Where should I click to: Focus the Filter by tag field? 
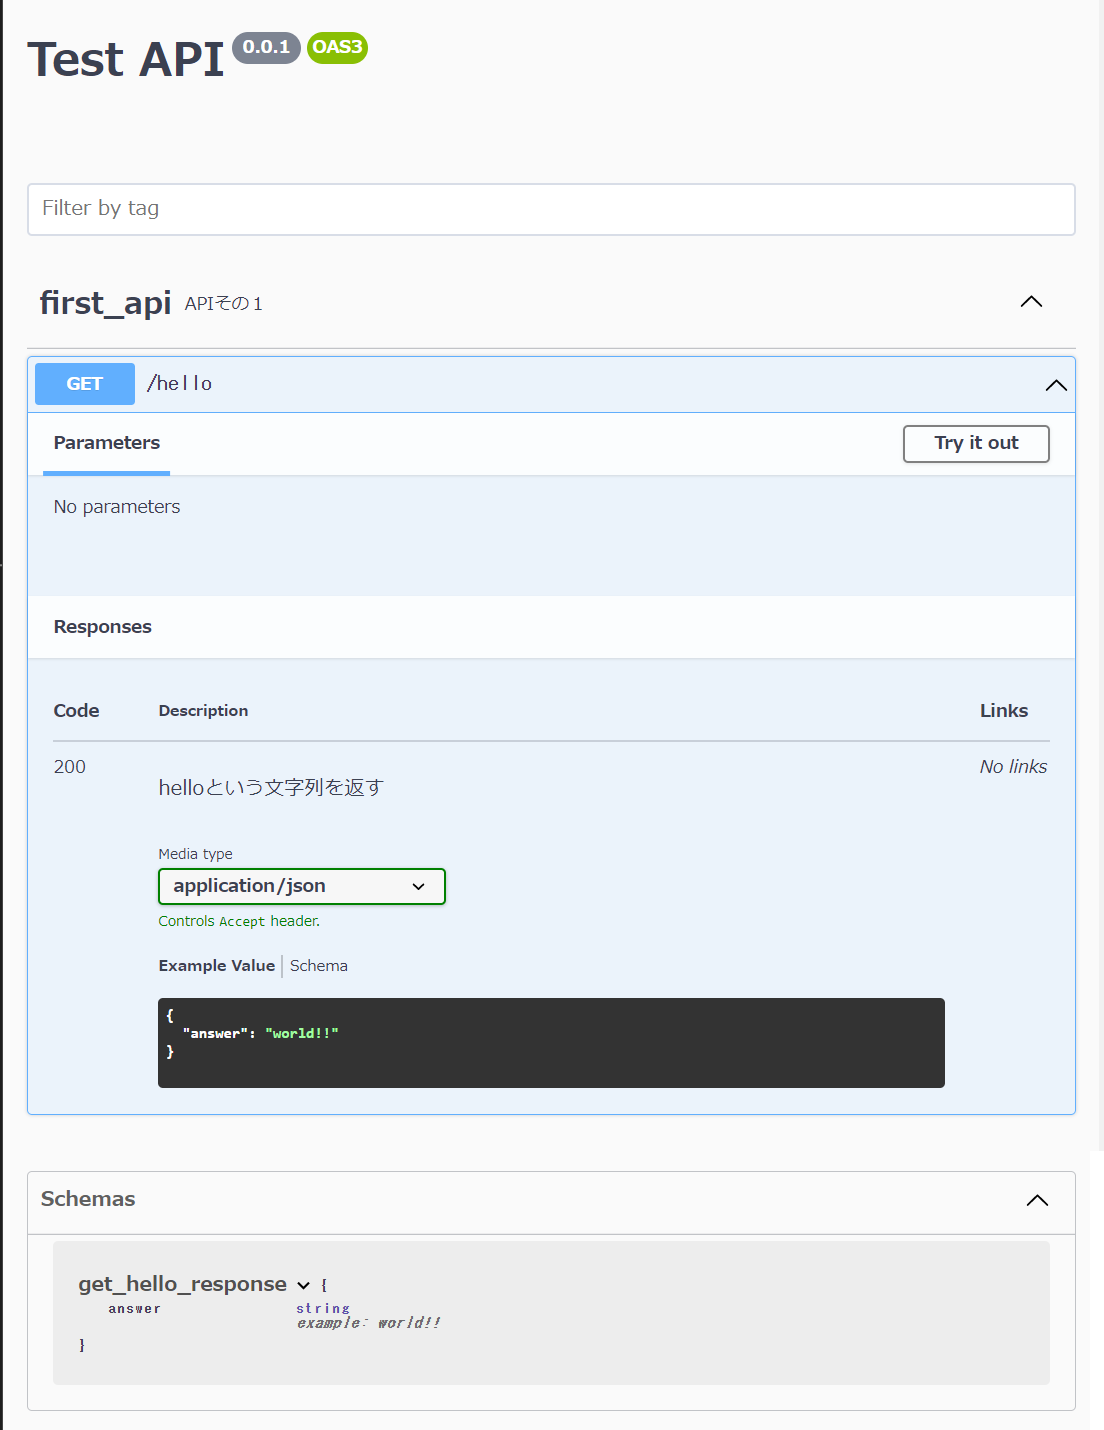[551, 209]
